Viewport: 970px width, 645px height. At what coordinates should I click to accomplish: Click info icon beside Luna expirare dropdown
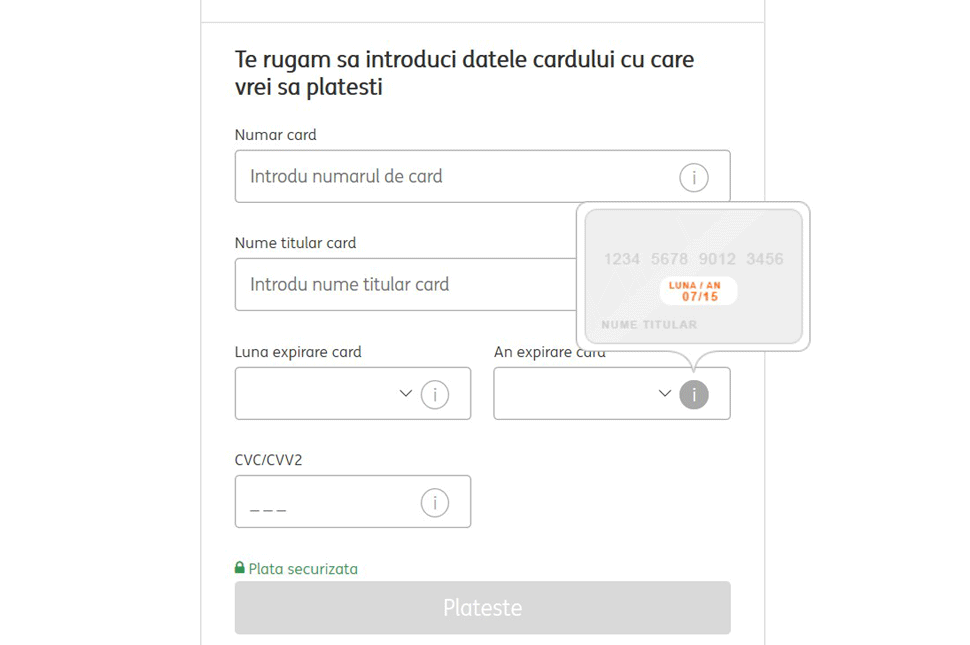pyautogui.click(x=434, y=394)
